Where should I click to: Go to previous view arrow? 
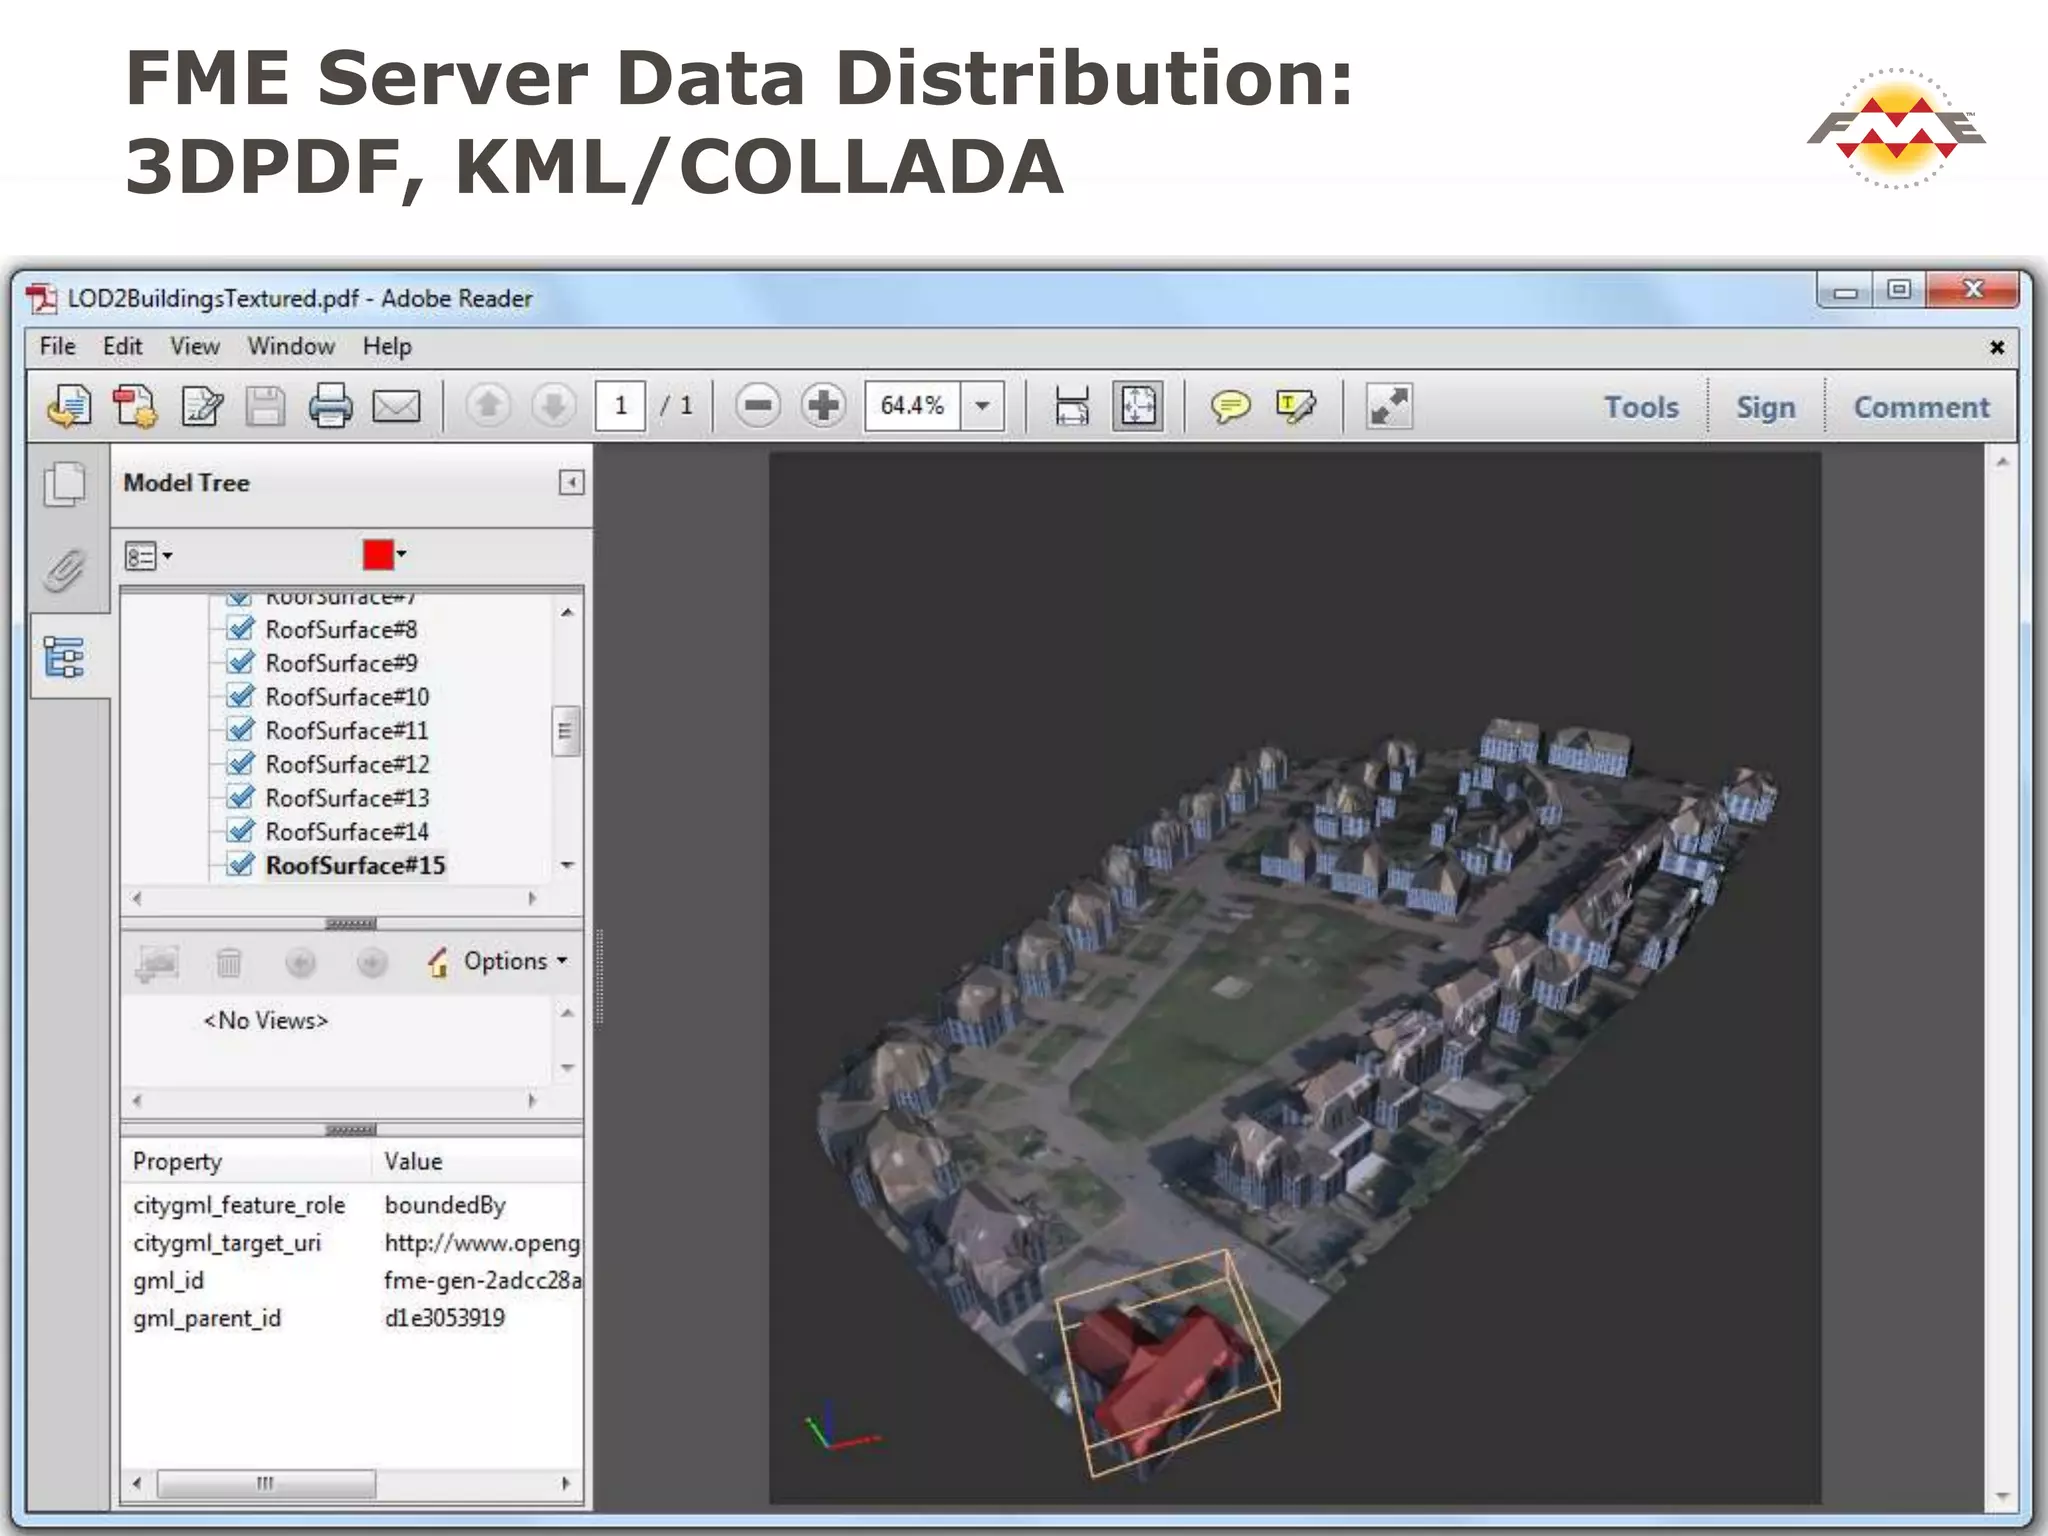(x=300, y=962)
